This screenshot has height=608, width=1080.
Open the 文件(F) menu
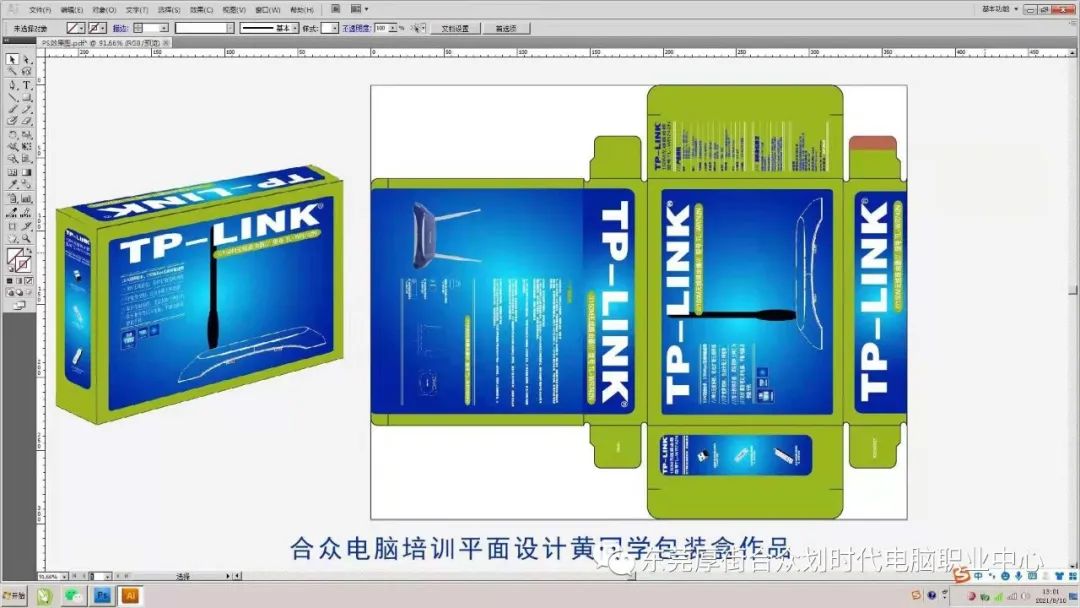[40, 10]
